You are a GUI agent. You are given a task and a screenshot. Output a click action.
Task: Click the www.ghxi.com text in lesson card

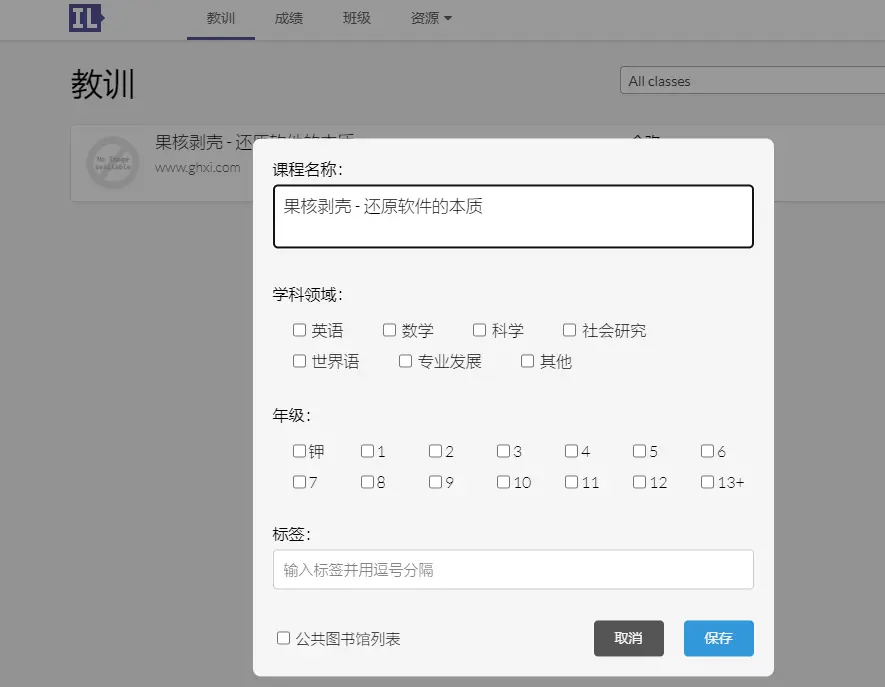point(198,168)
